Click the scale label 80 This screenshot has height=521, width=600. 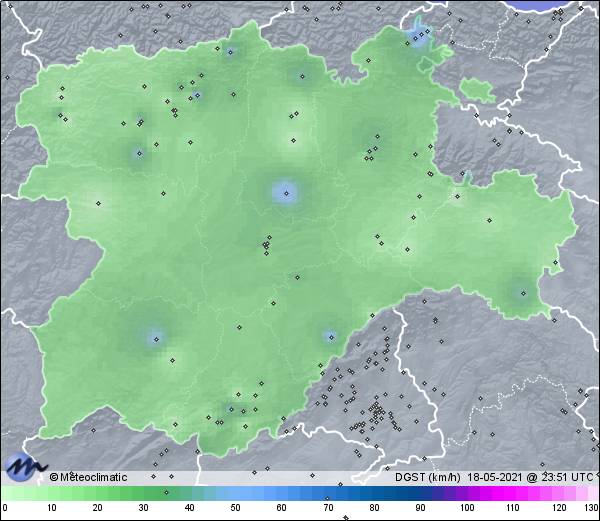374,508
